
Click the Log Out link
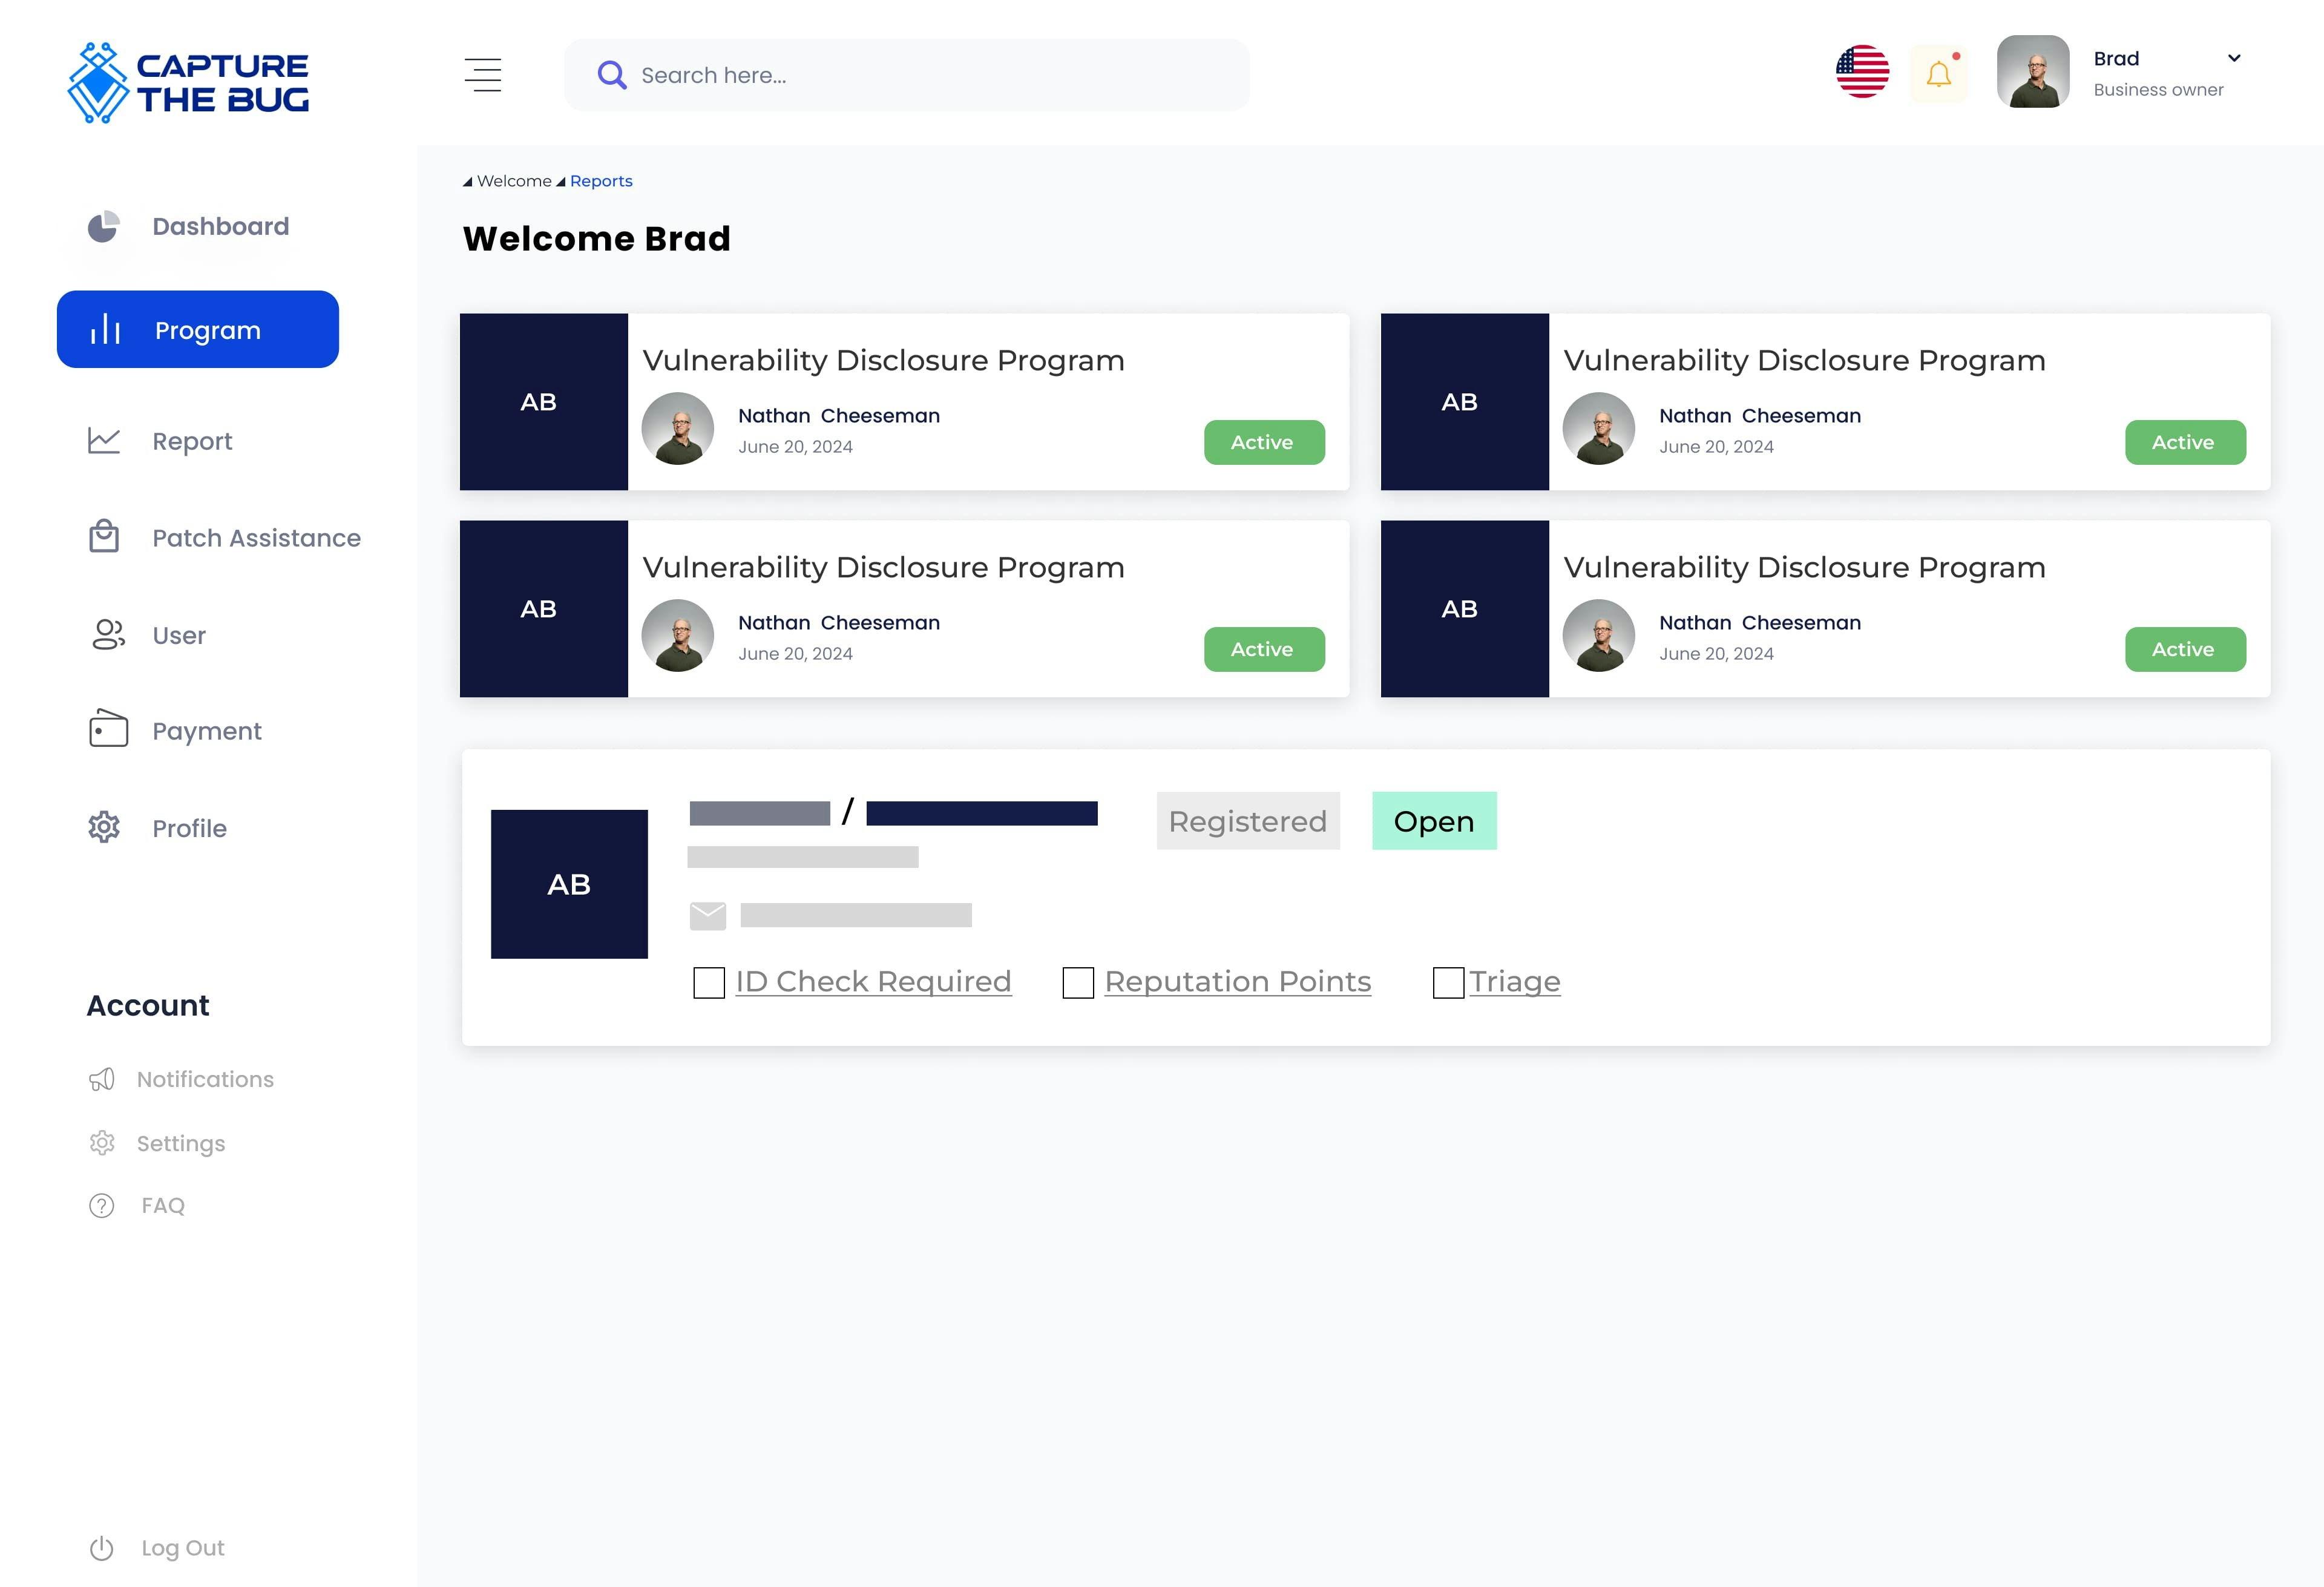click(183, 1548)
